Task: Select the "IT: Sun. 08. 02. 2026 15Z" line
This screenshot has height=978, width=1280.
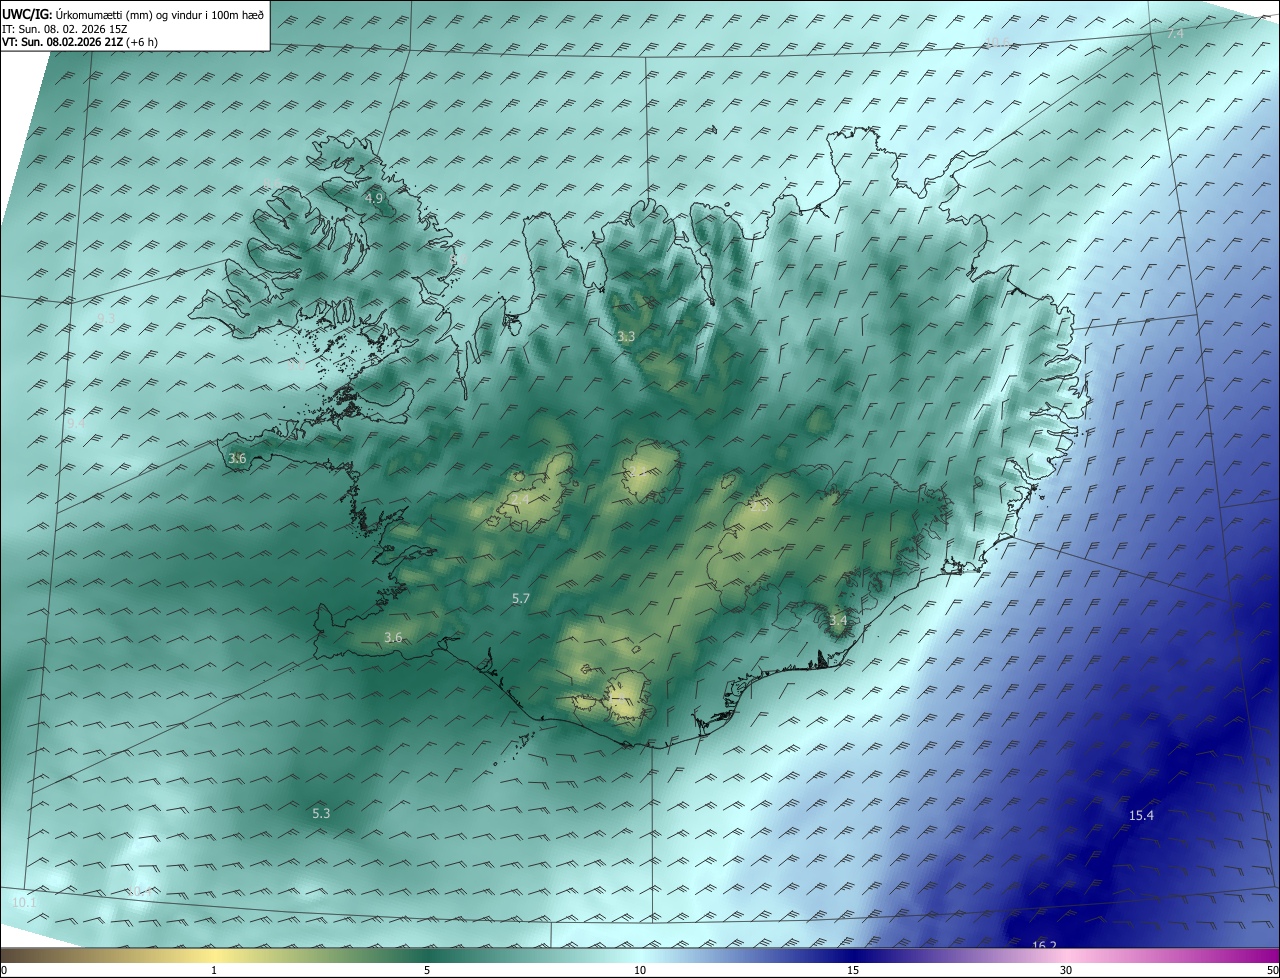Action: [x=64, y=29]
